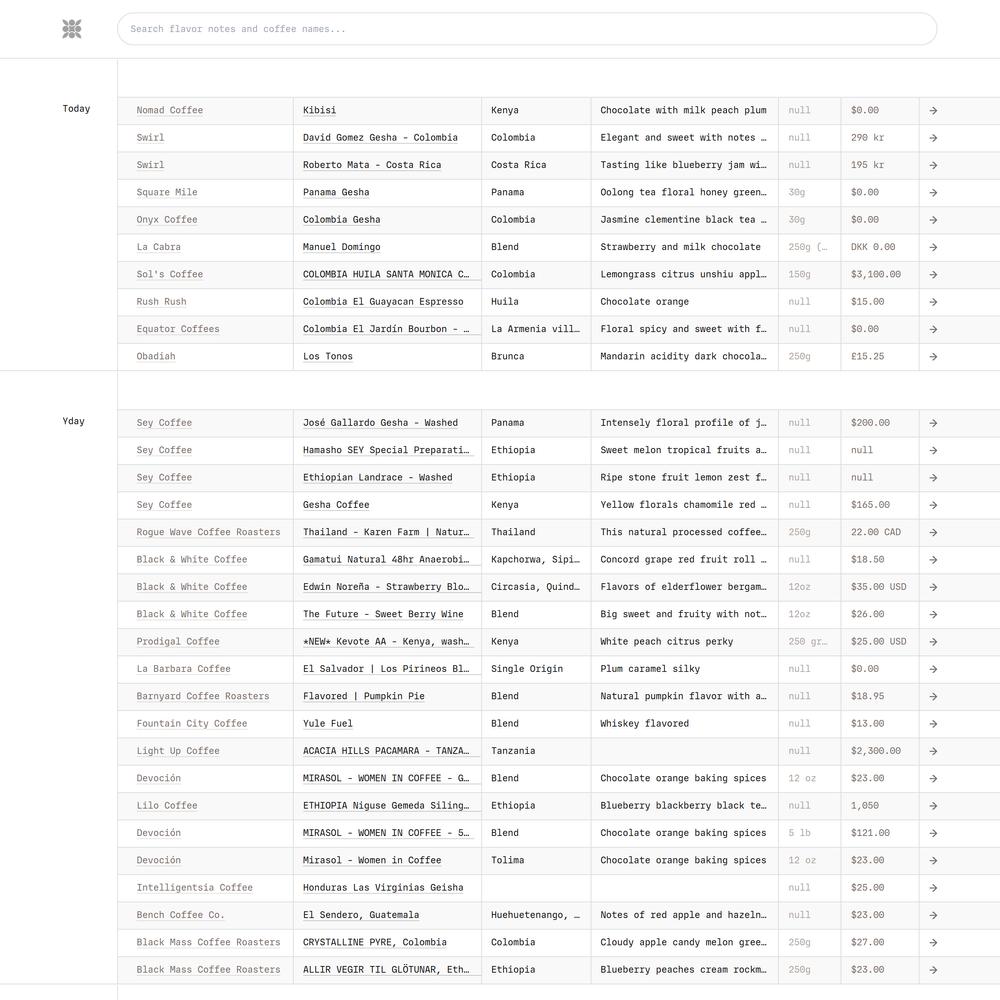Image resolution: width=1000 pixels, height=1000 pixels.
Task: Open Sol's Coffee roaster link
Action: point(170,275)
